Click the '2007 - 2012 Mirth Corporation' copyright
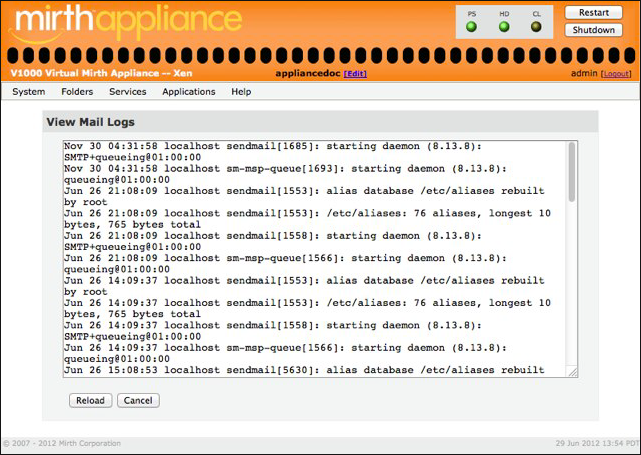The width and height of the screenshot is (641, 455). (62, 443)
